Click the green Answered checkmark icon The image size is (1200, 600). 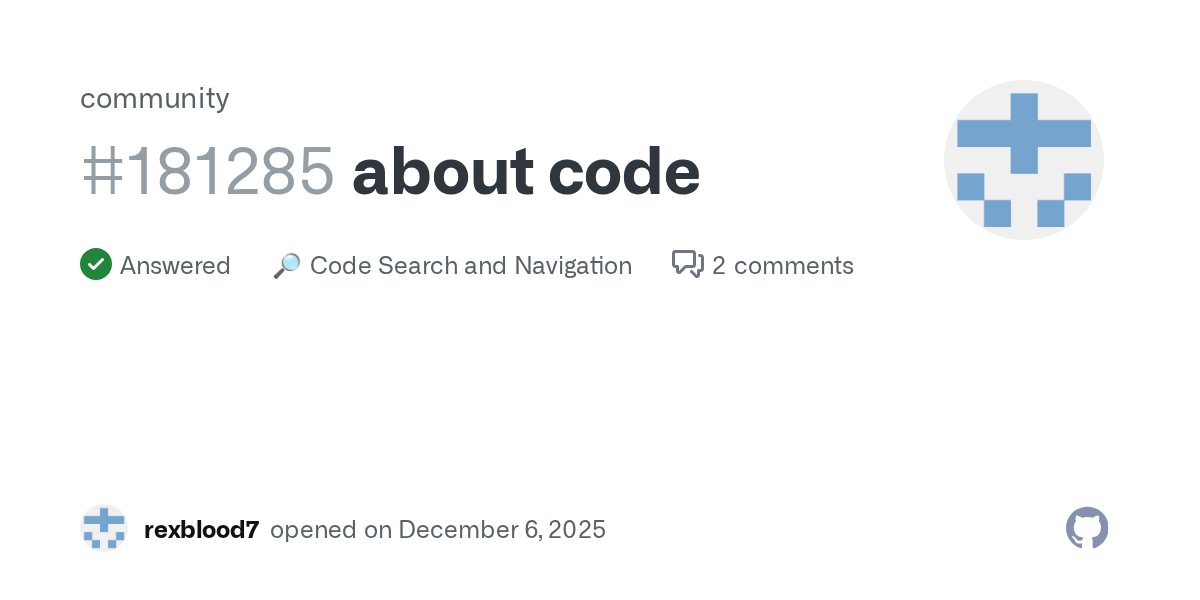coord(96,265)
